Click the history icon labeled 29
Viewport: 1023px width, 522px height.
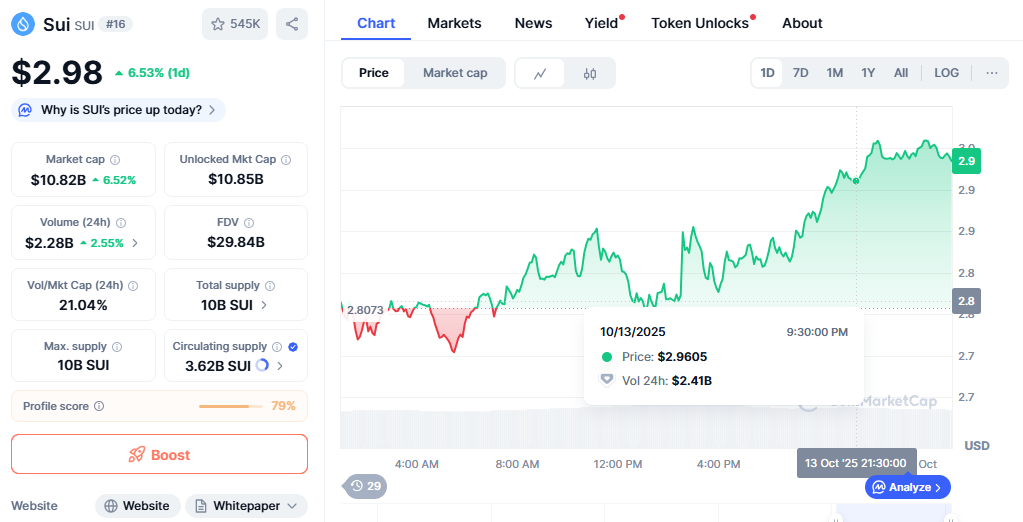365,486
